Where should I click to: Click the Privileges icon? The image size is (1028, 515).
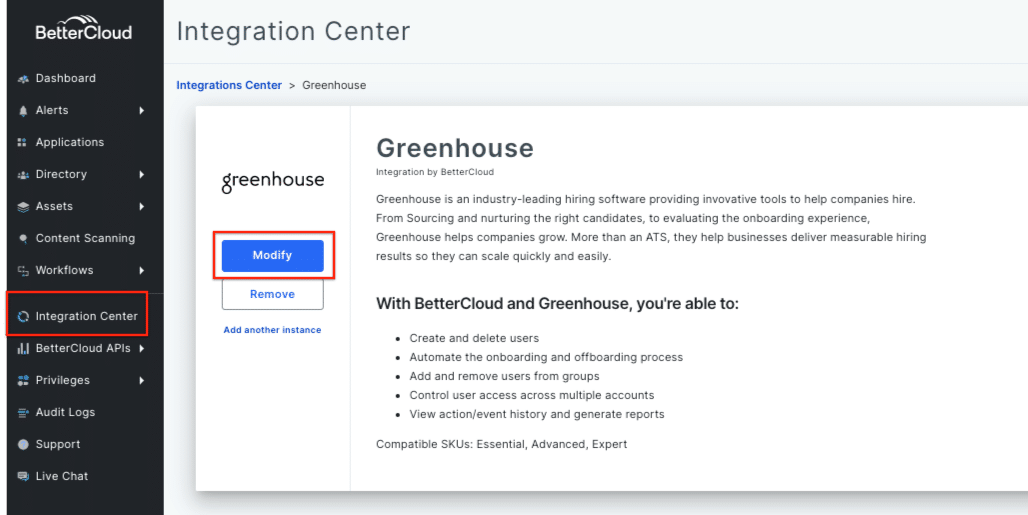[x=23, y=381]
